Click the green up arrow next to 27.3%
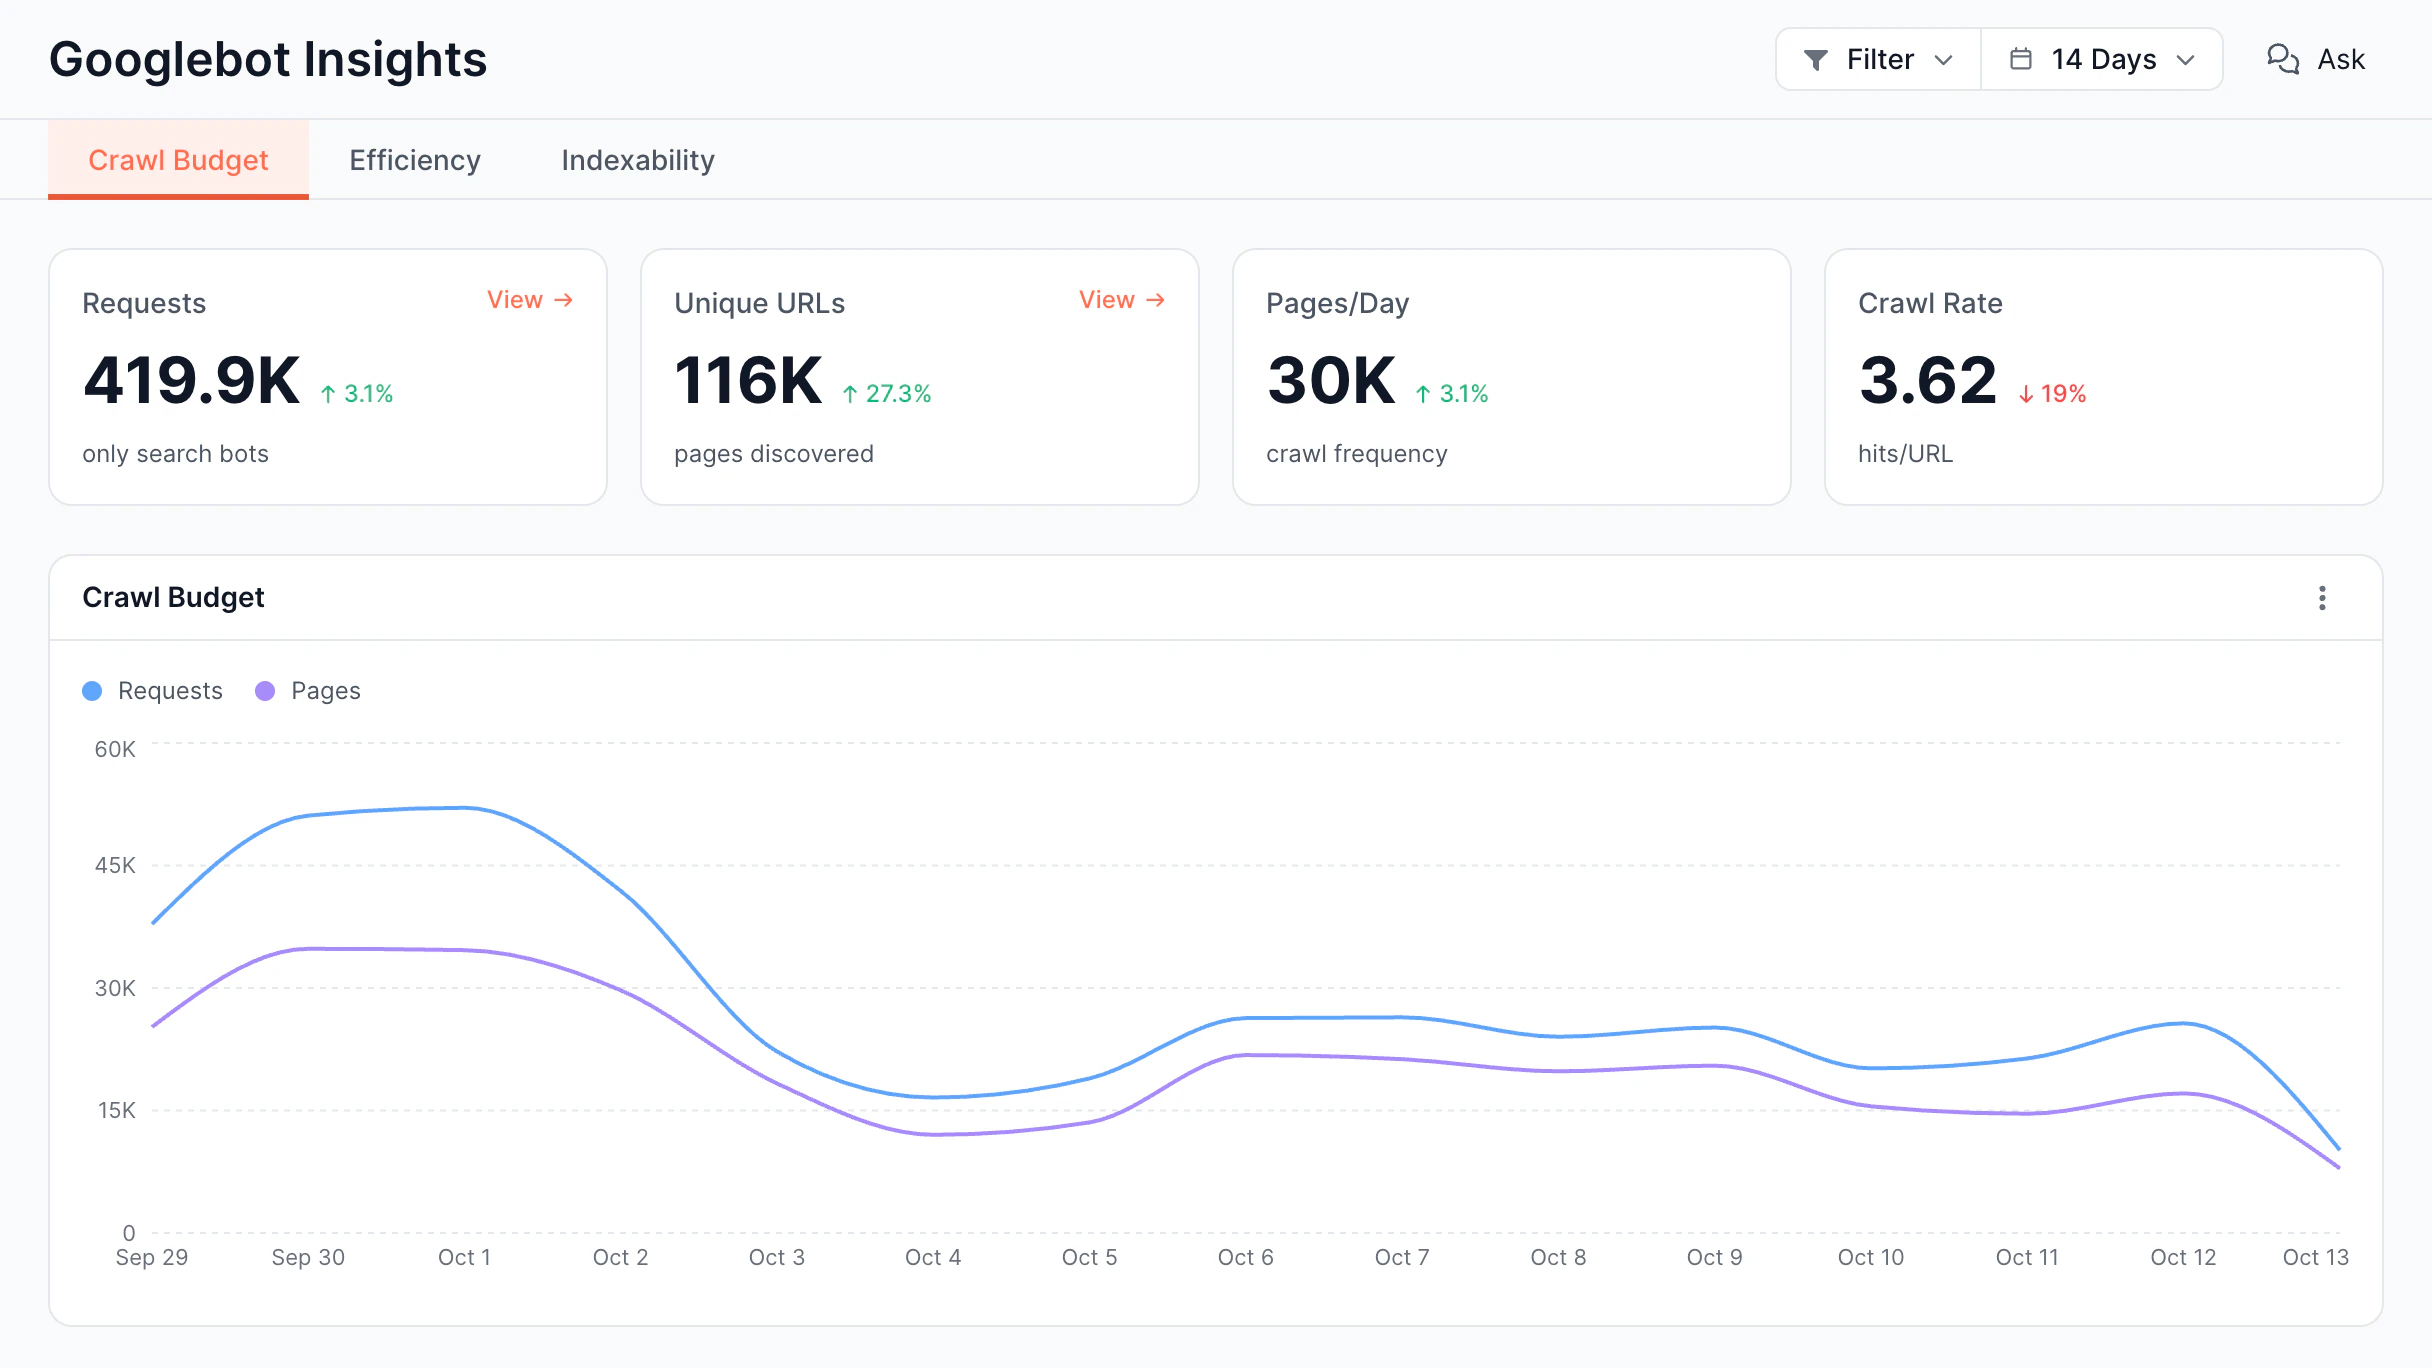This screenshot has height=1368, width=2432. (850, 394)
